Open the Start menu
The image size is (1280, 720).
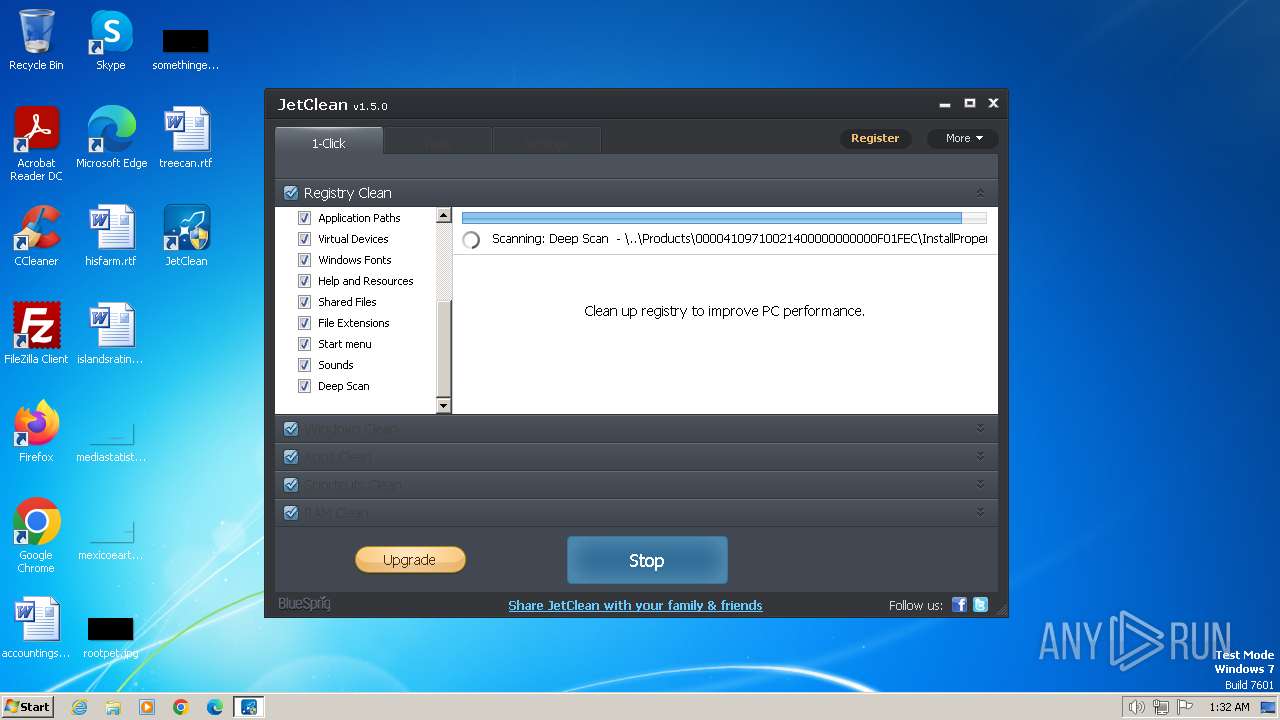point(28,707)
